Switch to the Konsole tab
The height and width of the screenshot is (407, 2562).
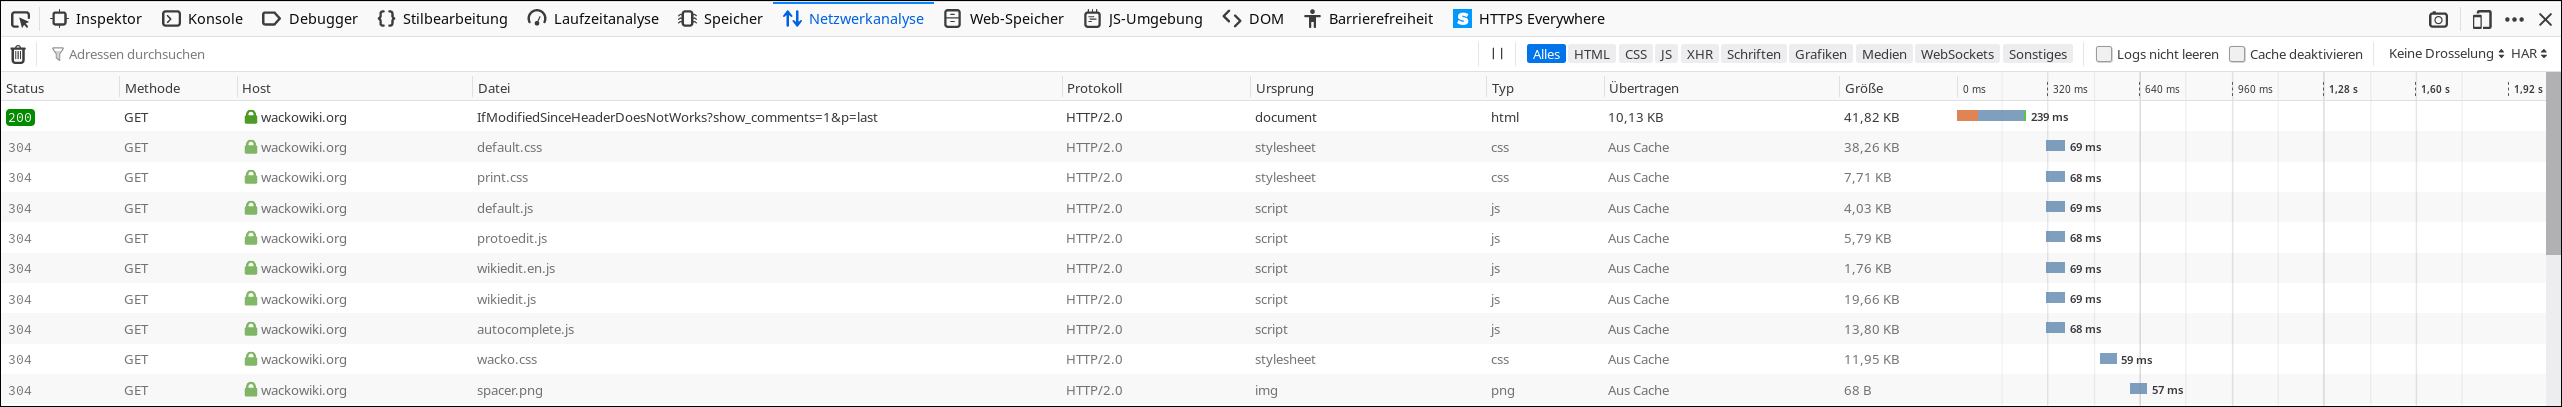[203, 19]
